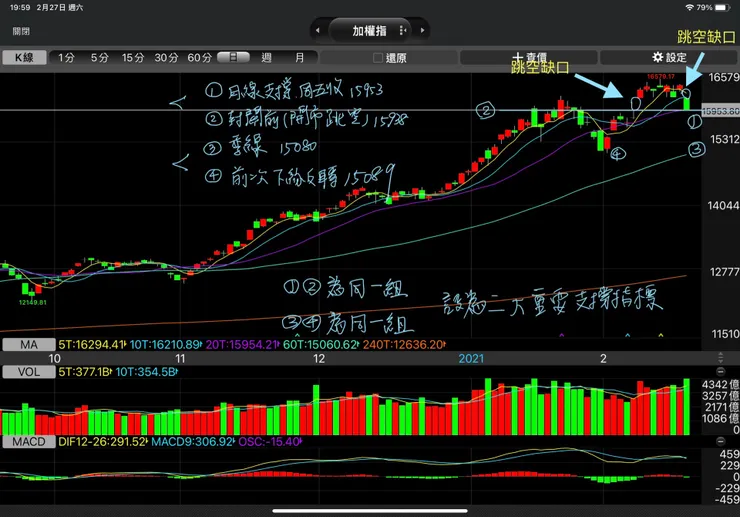Image resolution: width=740 pixels, height=517 pixels.
Task: Click the OSC:-15.40 value
Action: click(269, 442)
